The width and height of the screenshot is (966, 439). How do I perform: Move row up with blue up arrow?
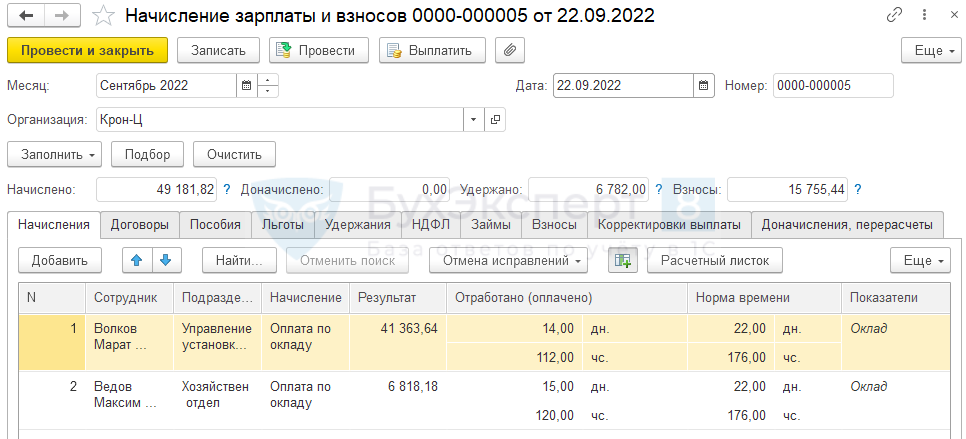pos(137,261)
